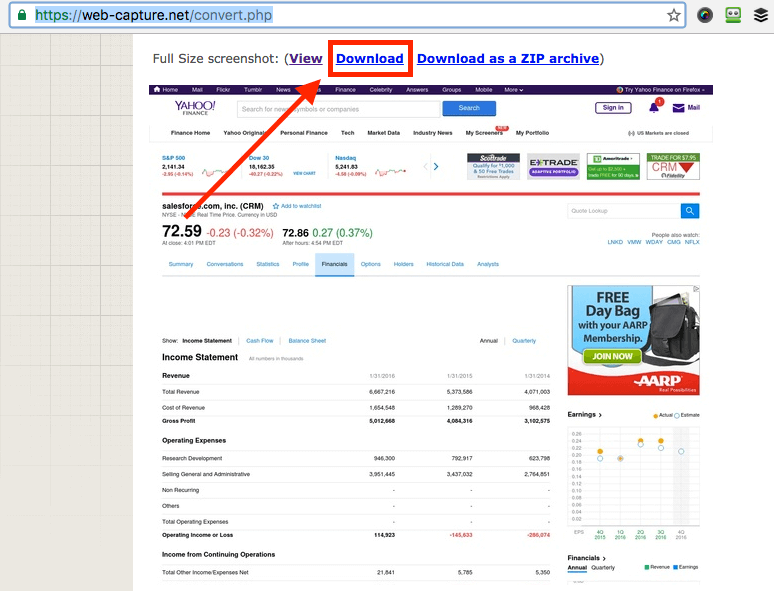Select Quarterly in the Financials chart
The height and width of the screenshot is (591, 774).
pyautogui.click(x=603, y=567)
